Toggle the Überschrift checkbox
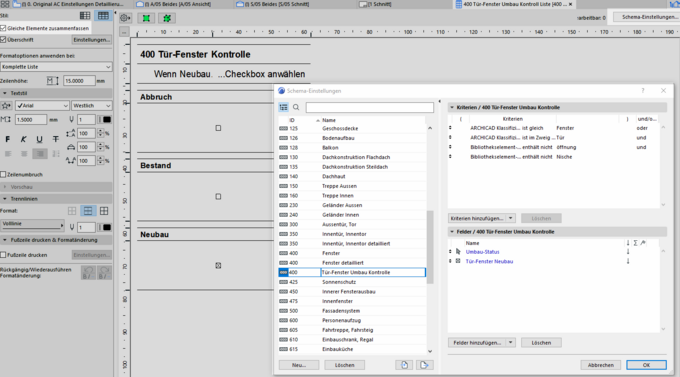This screenshot has width=680, height=377. click(3, 39)
